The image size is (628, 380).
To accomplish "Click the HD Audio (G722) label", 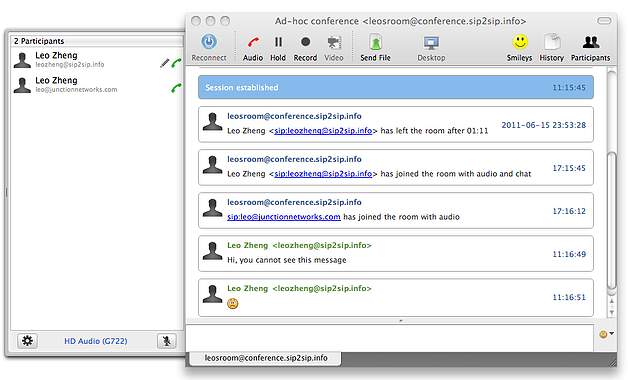I will pos(96,341).
